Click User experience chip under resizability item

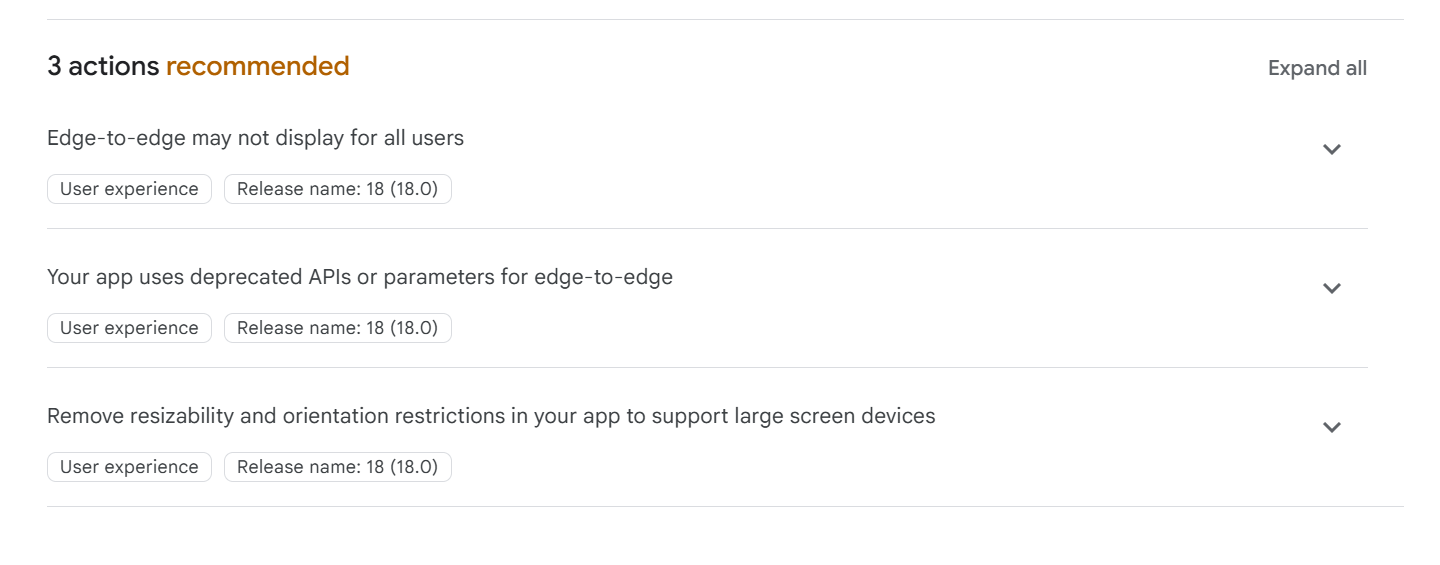(x=129, y=467)
